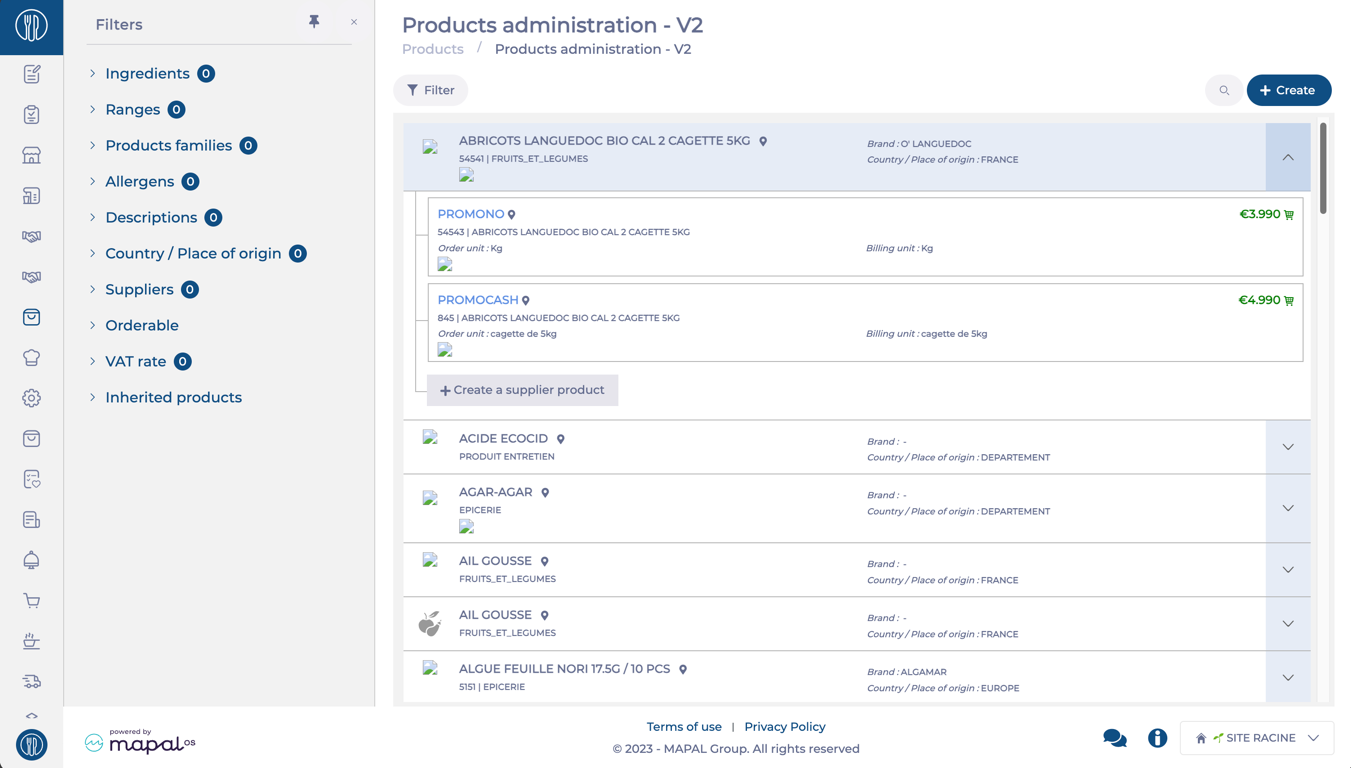Click the apple thumbnail of AIL GOUSSE
This screenshot has width=1351, height=768.
click(430, 624)
